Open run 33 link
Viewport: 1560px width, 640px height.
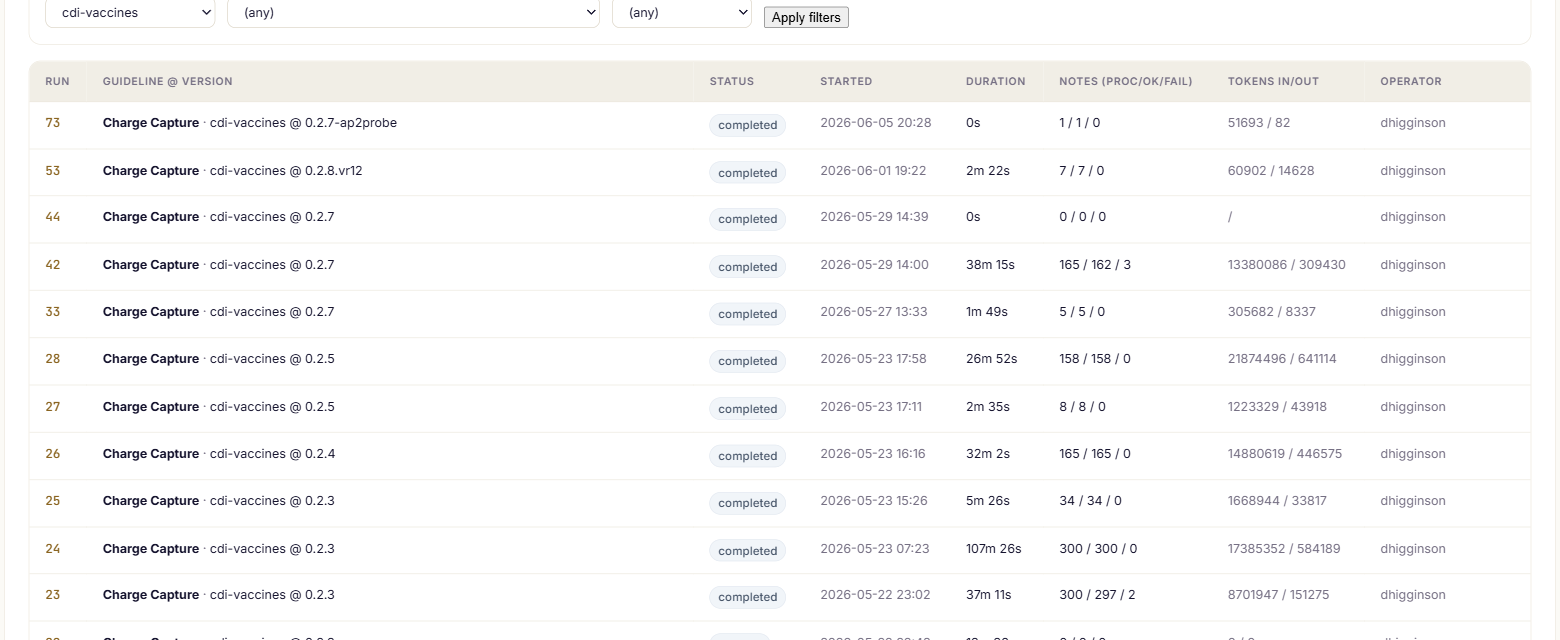pos(53,312)
